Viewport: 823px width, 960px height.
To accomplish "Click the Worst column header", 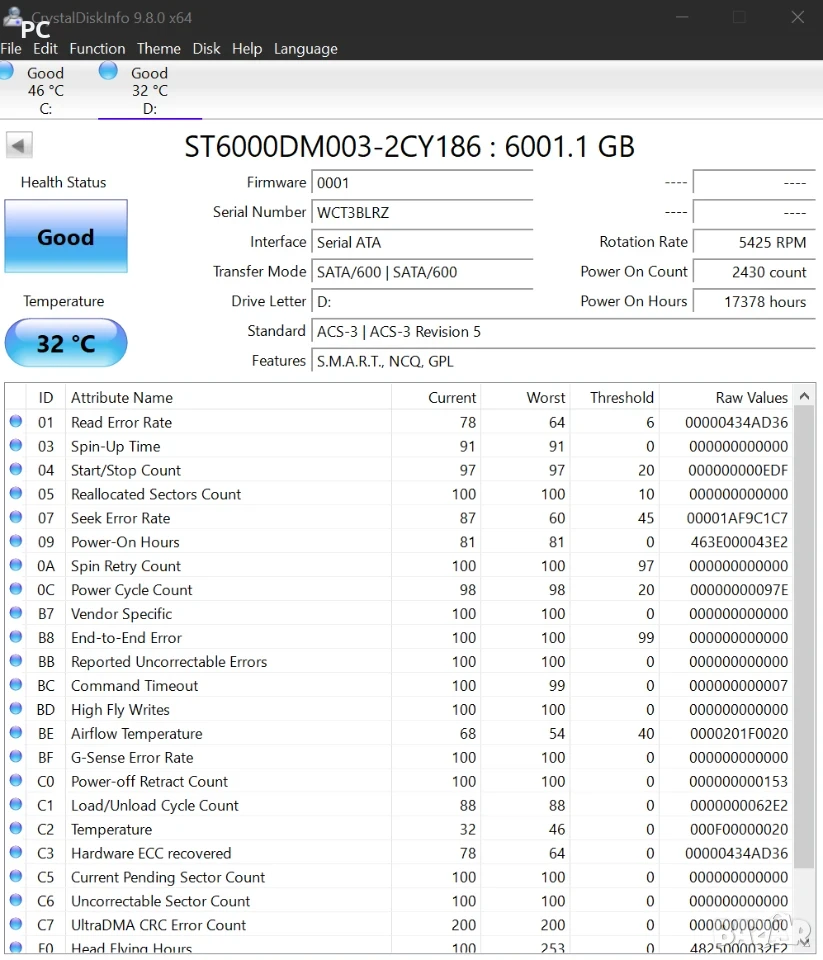I will tap(525, 398).
